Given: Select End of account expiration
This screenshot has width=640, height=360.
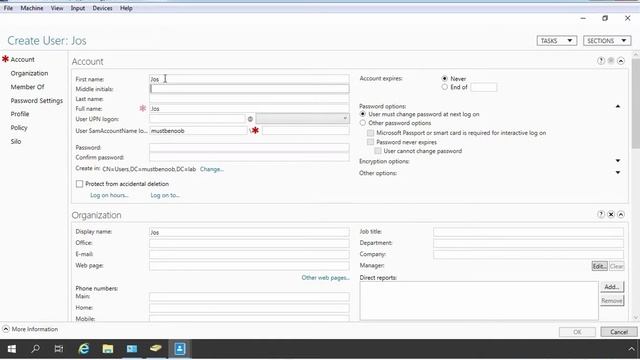Looking at the screenshot, I should click(444, 87).
